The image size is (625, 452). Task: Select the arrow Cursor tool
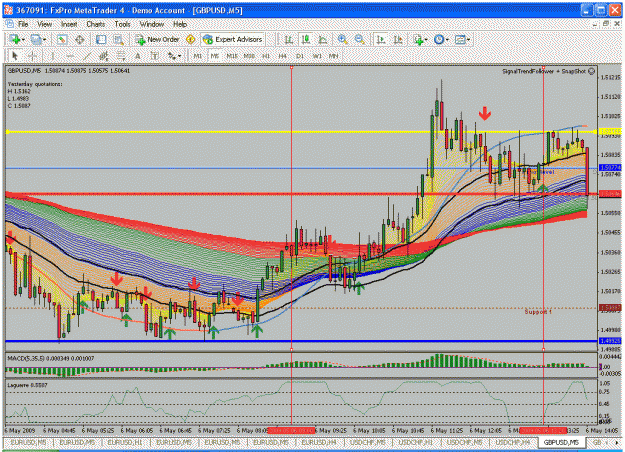(x=15, y=56)
